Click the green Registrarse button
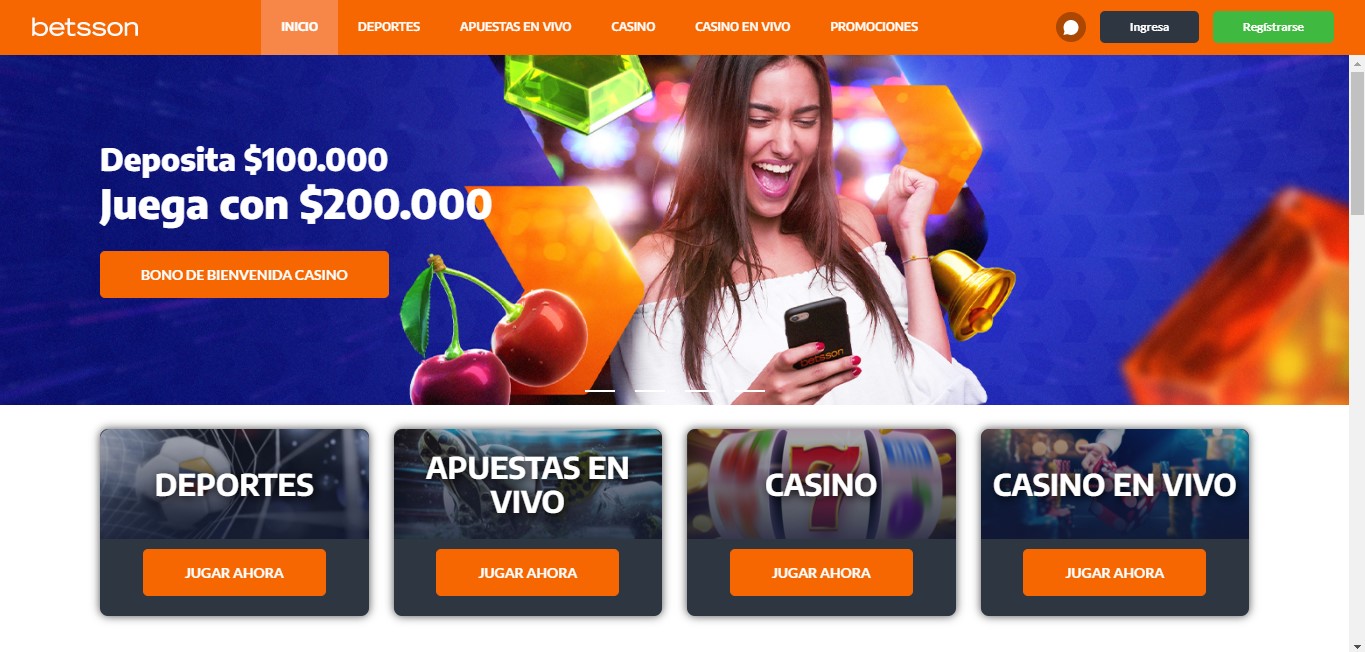Viewport: 1365px width, 652px height. pyautogui.click(x=1273, y=27)
